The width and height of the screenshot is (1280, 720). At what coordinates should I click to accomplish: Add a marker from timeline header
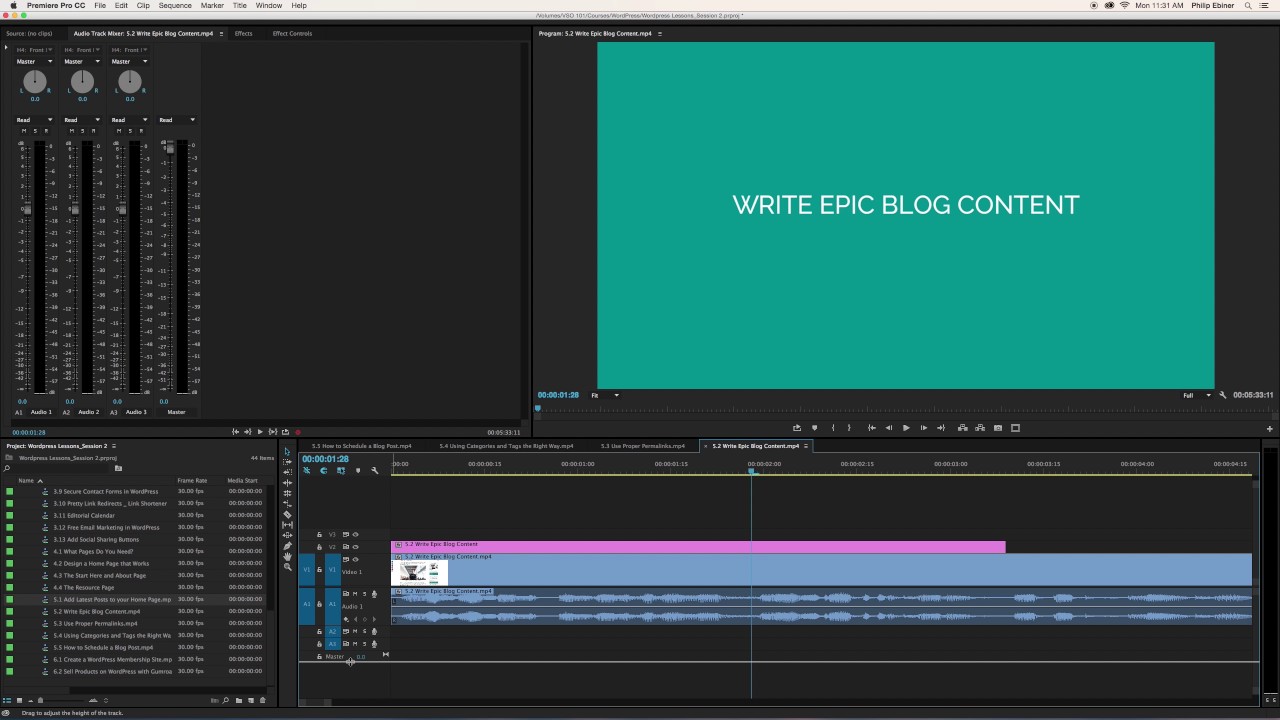point(358,471)
